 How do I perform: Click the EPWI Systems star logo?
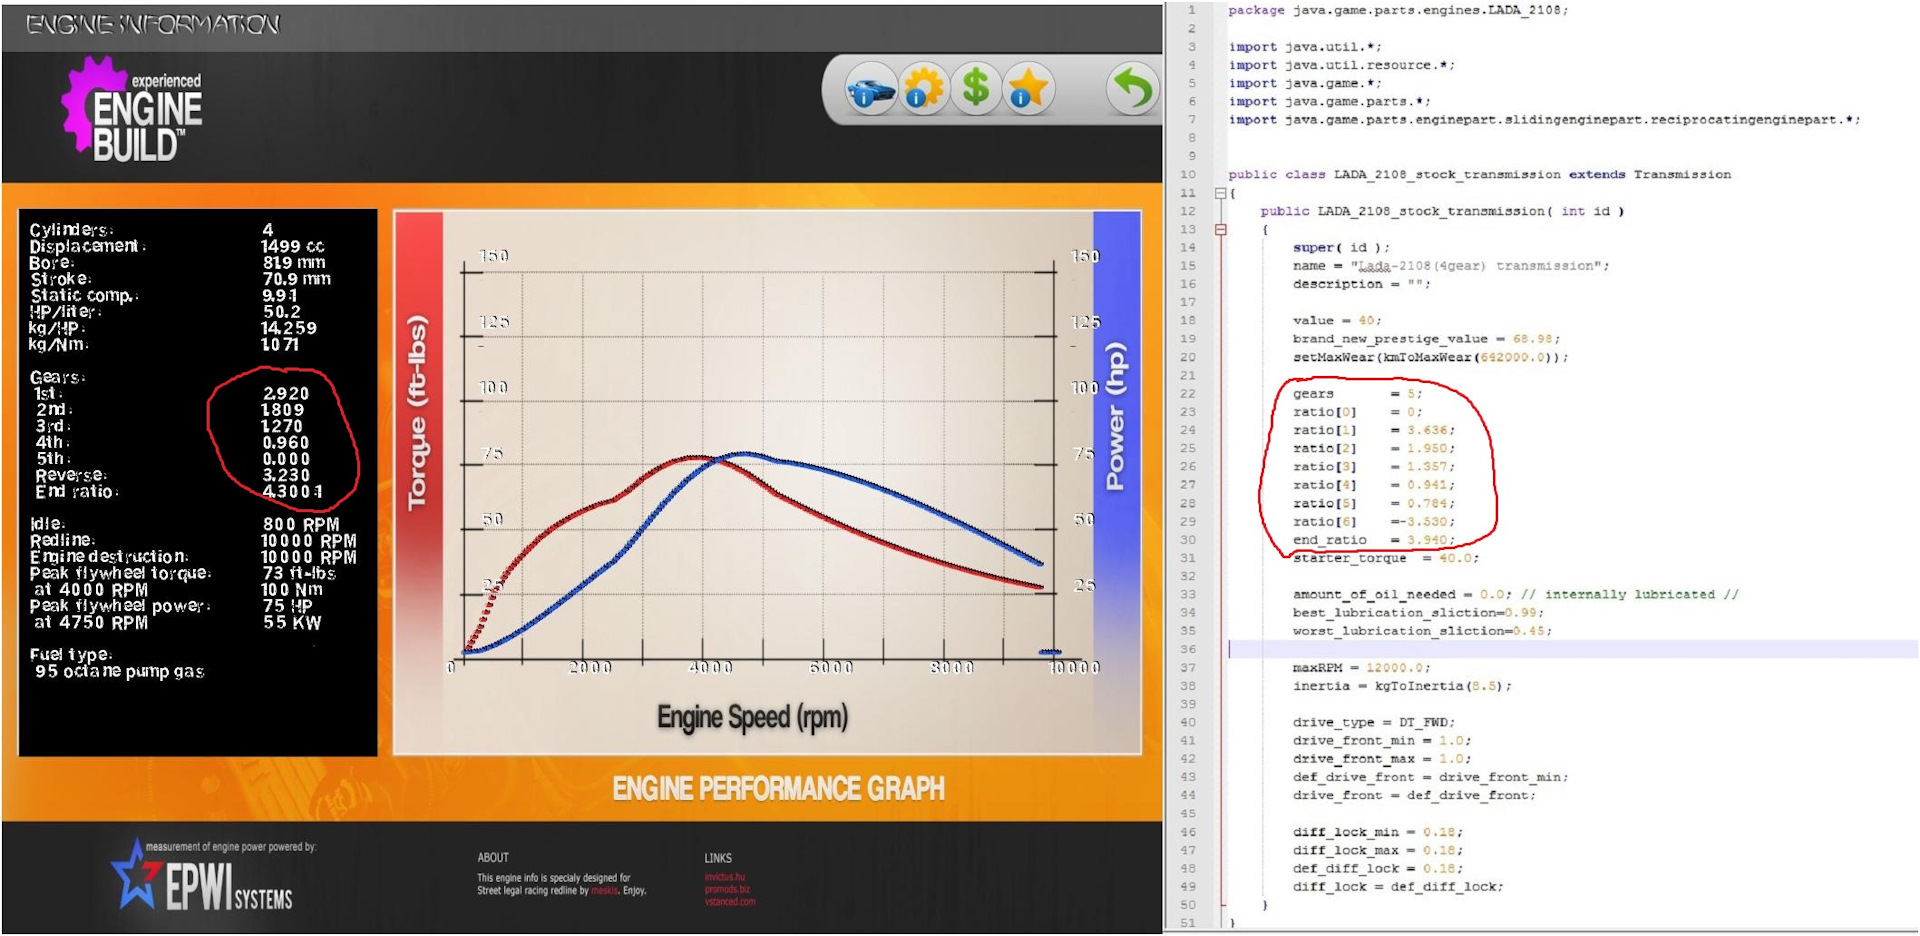(x=201, y=876)
